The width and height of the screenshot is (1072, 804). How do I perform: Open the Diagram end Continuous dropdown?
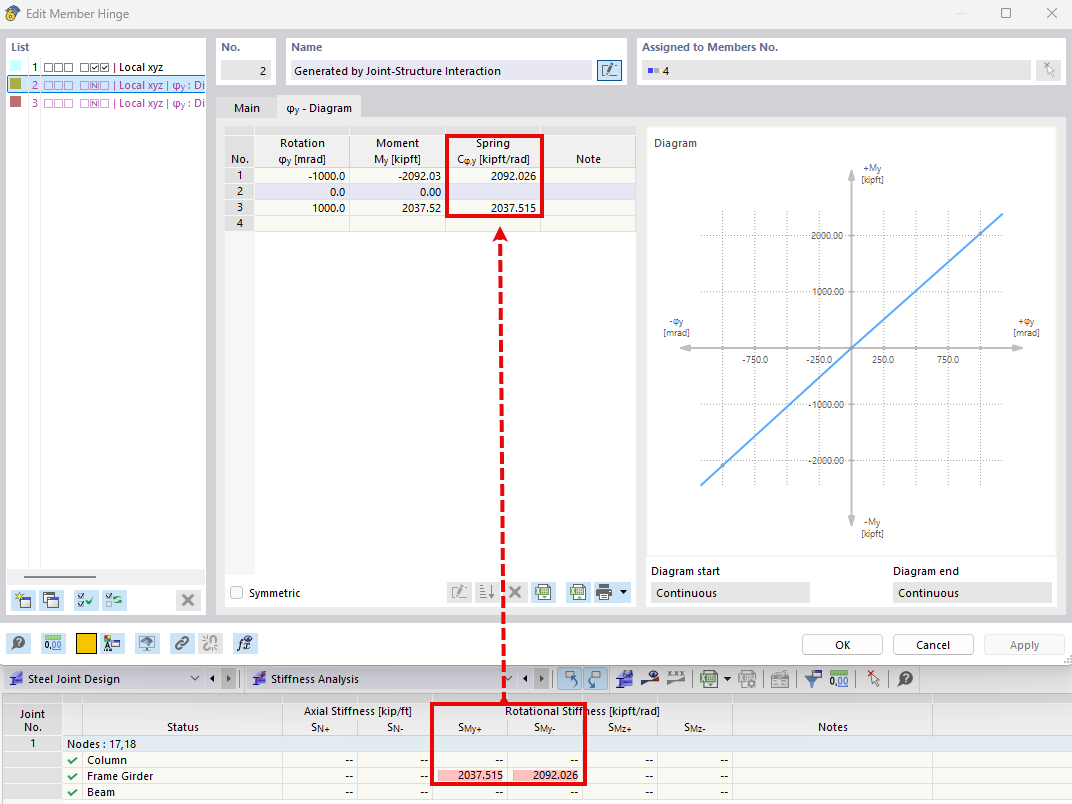pyautogui.click(x=971, y=592)
